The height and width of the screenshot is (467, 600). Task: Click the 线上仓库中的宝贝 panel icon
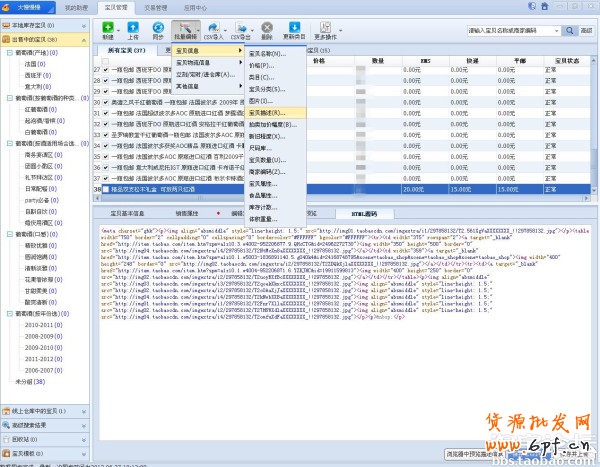pos(6,411)
